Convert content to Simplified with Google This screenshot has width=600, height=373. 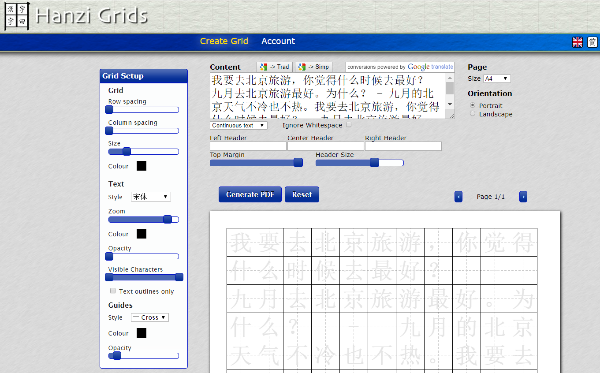(x=313, y=67)
